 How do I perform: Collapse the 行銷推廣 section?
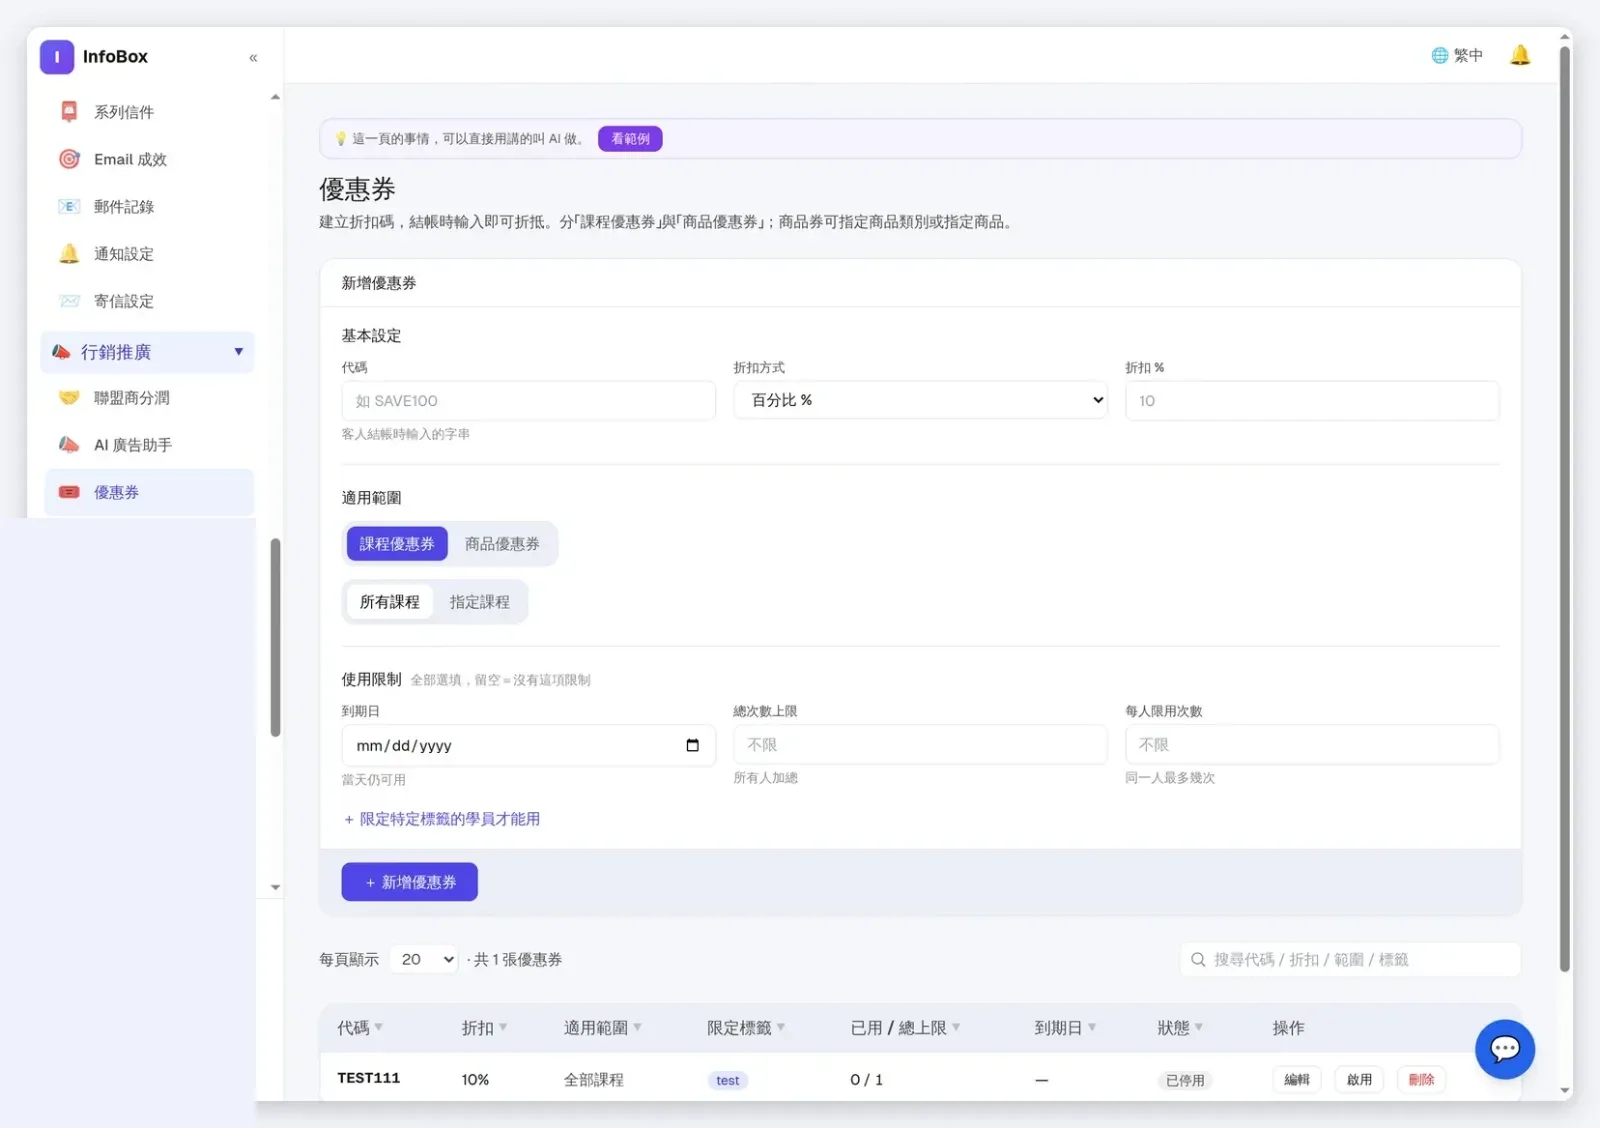[148, 352]
